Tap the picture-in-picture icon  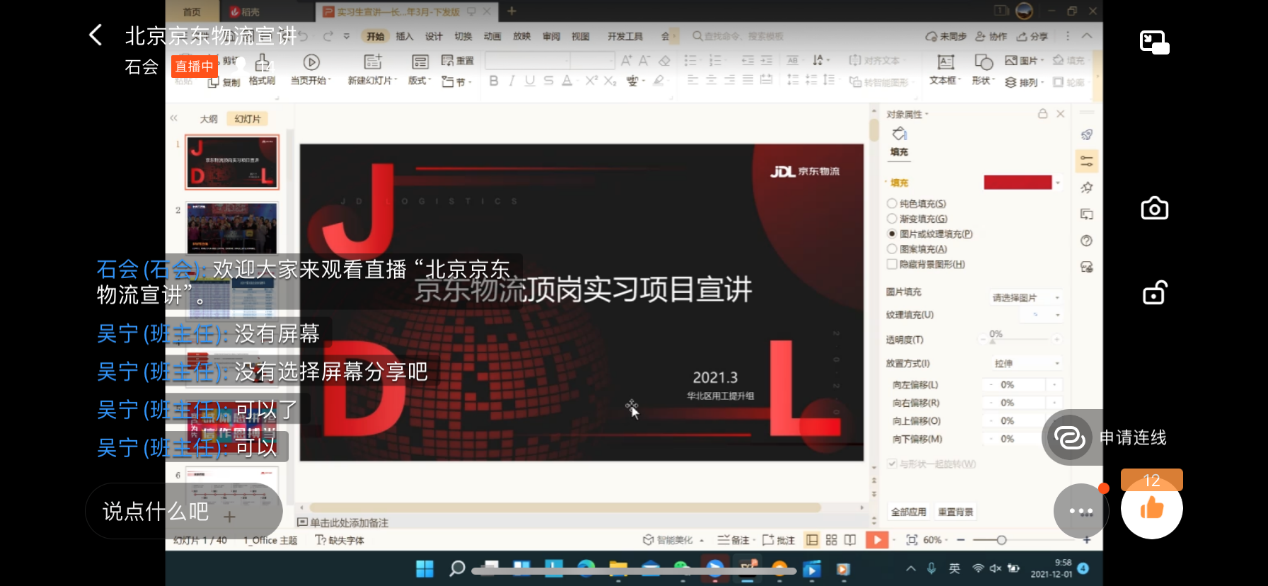(x=1155, y=42)
